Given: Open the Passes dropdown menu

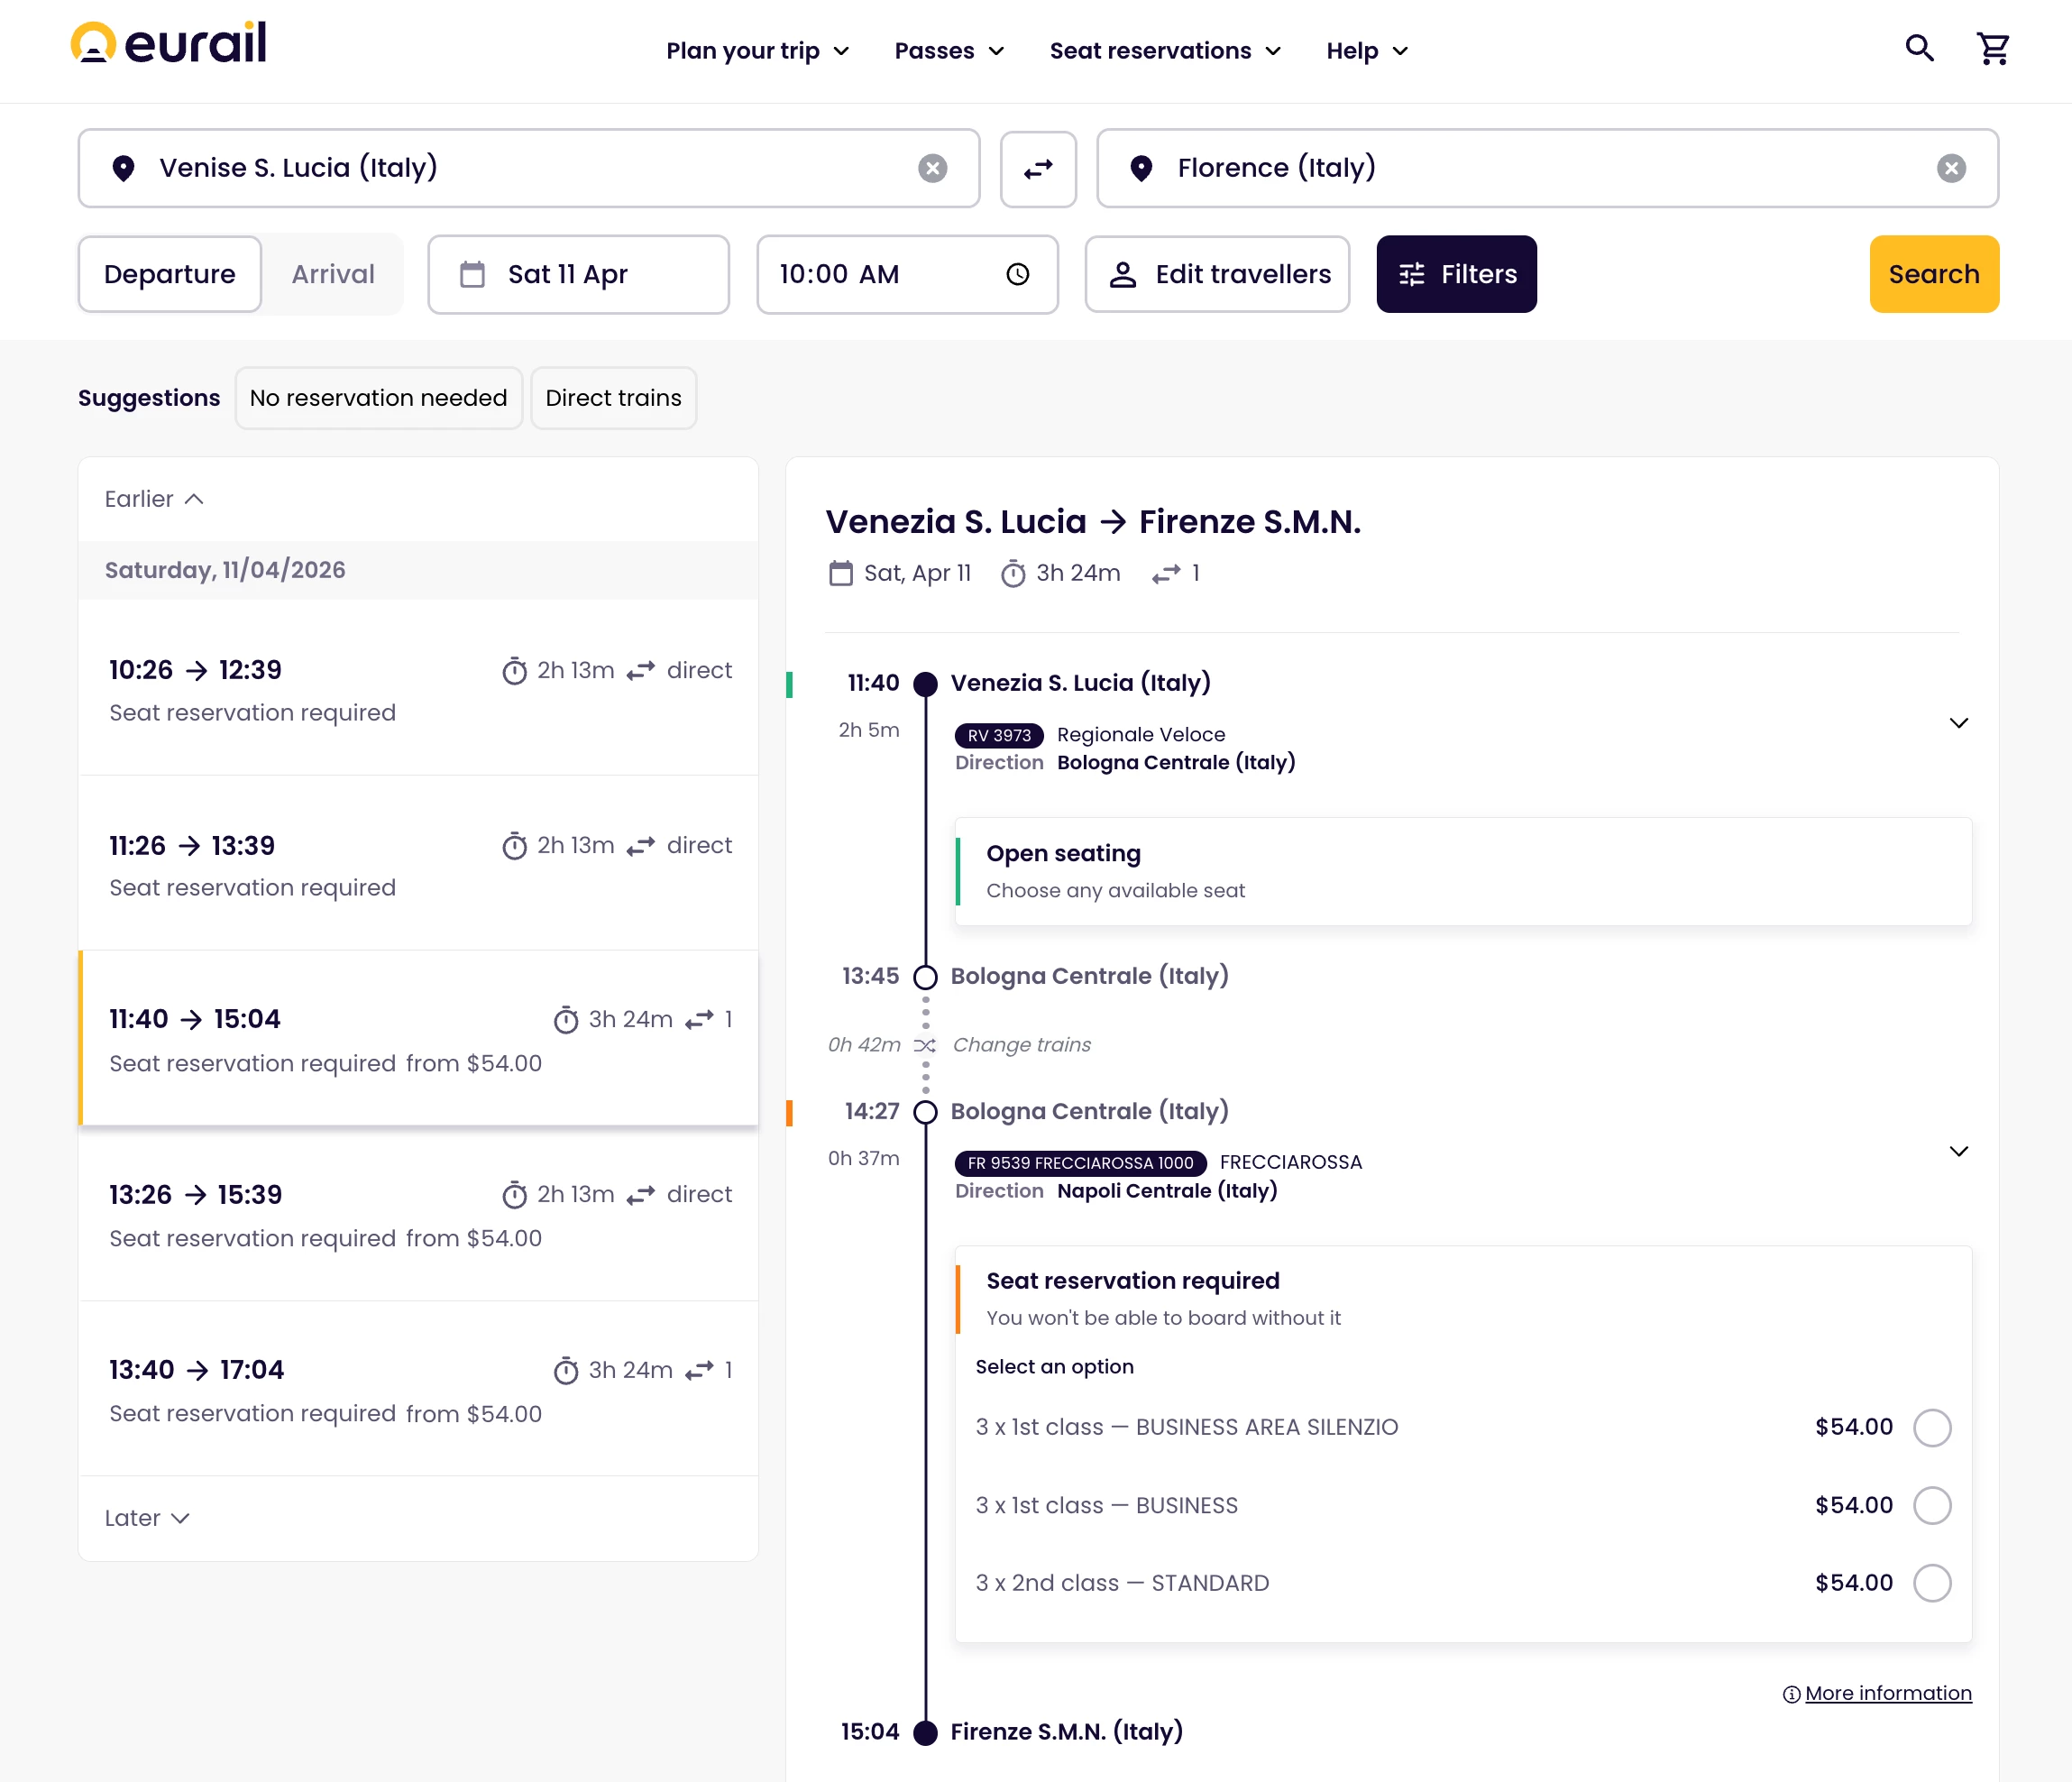Looking at the screenshot, I should coord(948,51).
